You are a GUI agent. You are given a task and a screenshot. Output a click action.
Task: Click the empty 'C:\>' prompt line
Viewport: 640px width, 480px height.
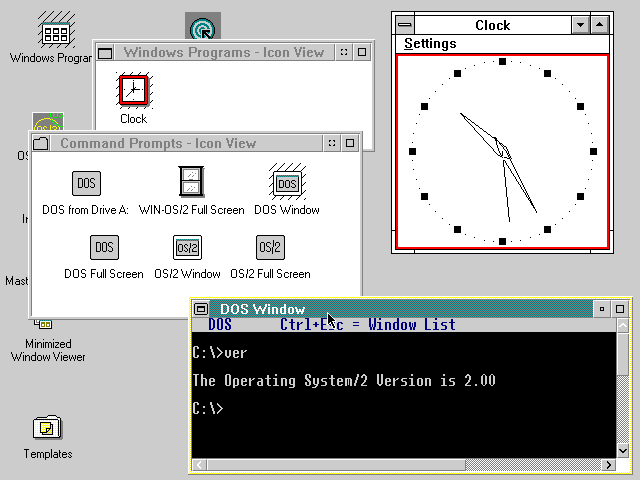point(208,408)
